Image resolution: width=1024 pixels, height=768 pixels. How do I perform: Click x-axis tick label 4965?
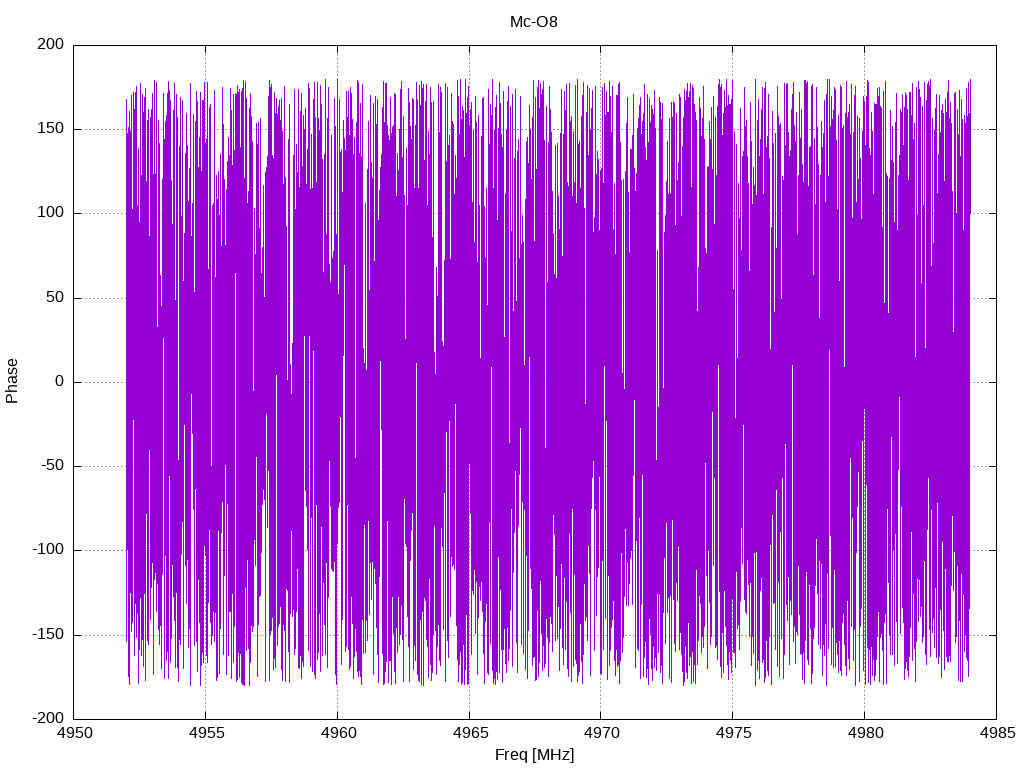tap(470, 733)
